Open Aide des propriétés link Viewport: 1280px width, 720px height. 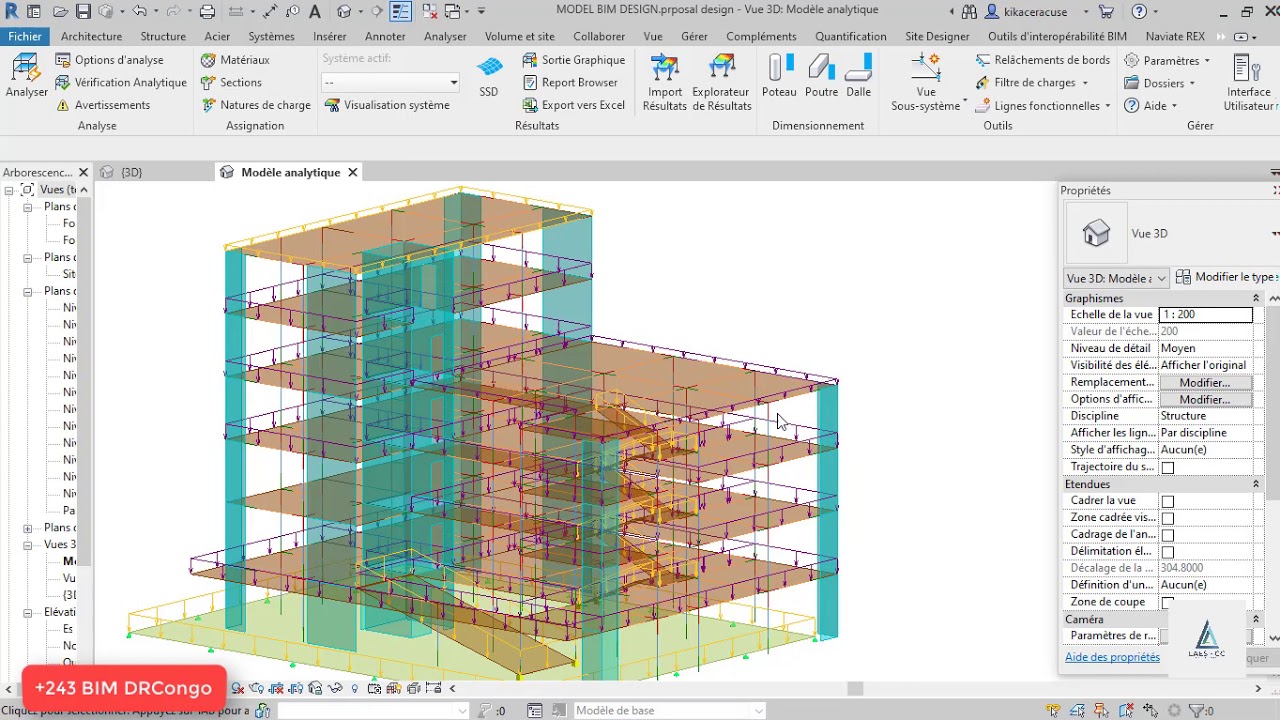tap(1112, 657)
